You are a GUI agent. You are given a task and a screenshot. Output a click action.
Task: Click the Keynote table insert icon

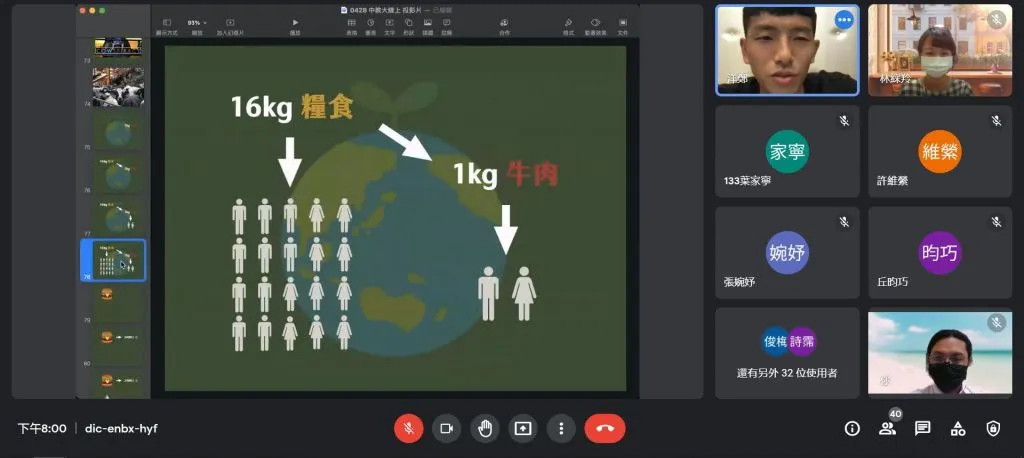pos(351,23)
